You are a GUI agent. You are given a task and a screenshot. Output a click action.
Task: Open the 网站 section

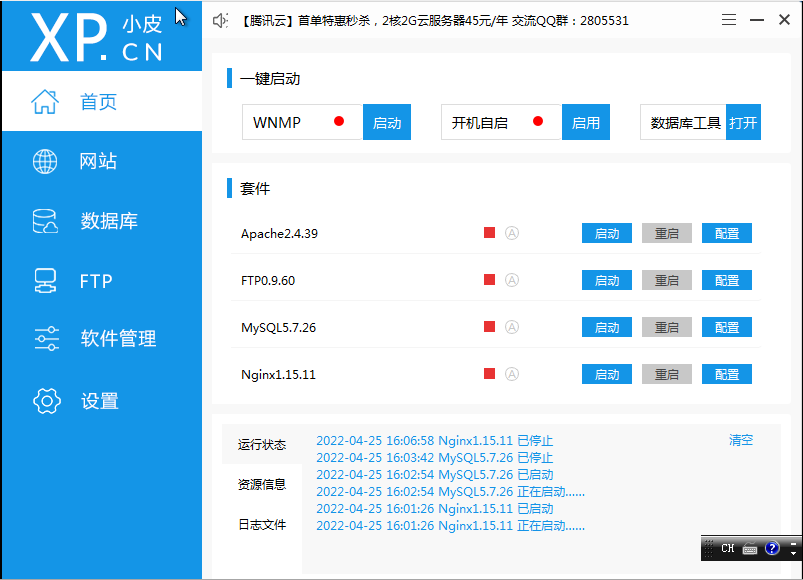pyautogui.click(x=102, y=161)
